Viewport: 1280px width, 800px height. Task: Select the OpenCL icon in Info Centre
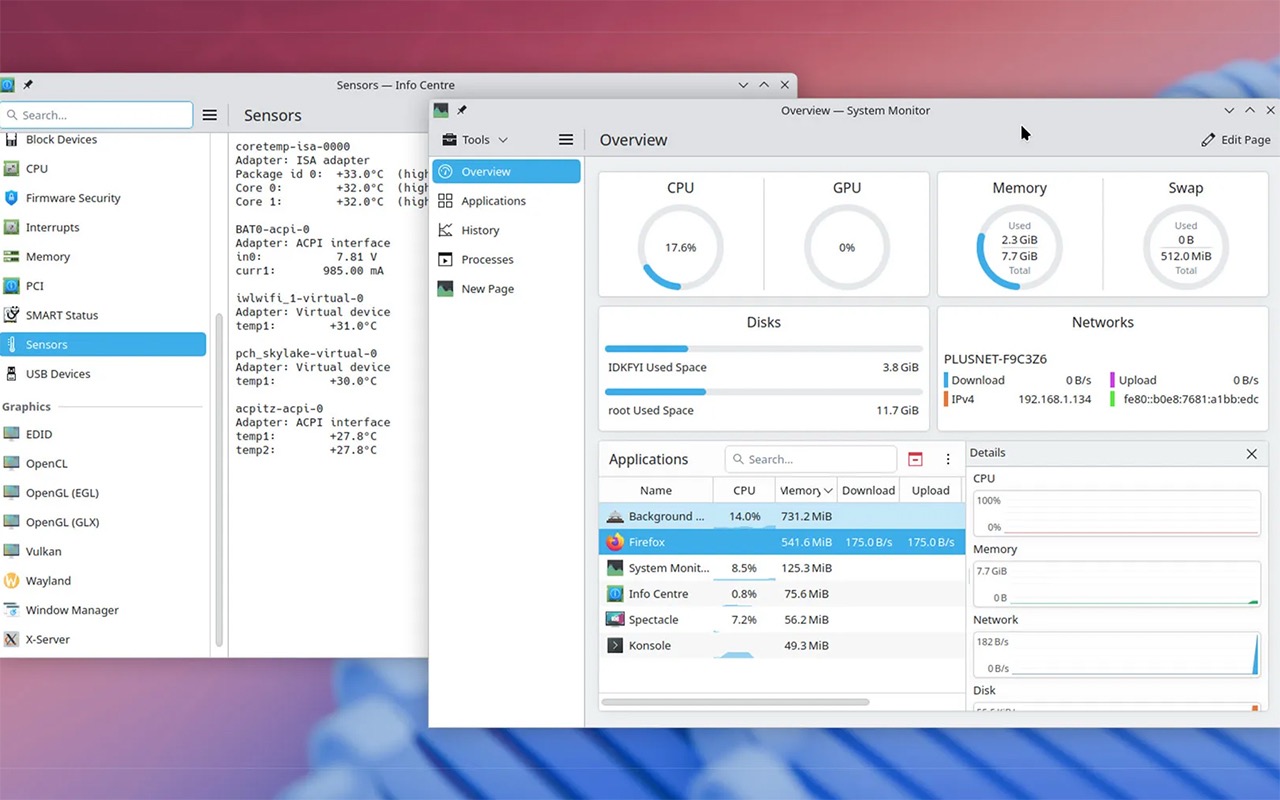click(11, 463)
